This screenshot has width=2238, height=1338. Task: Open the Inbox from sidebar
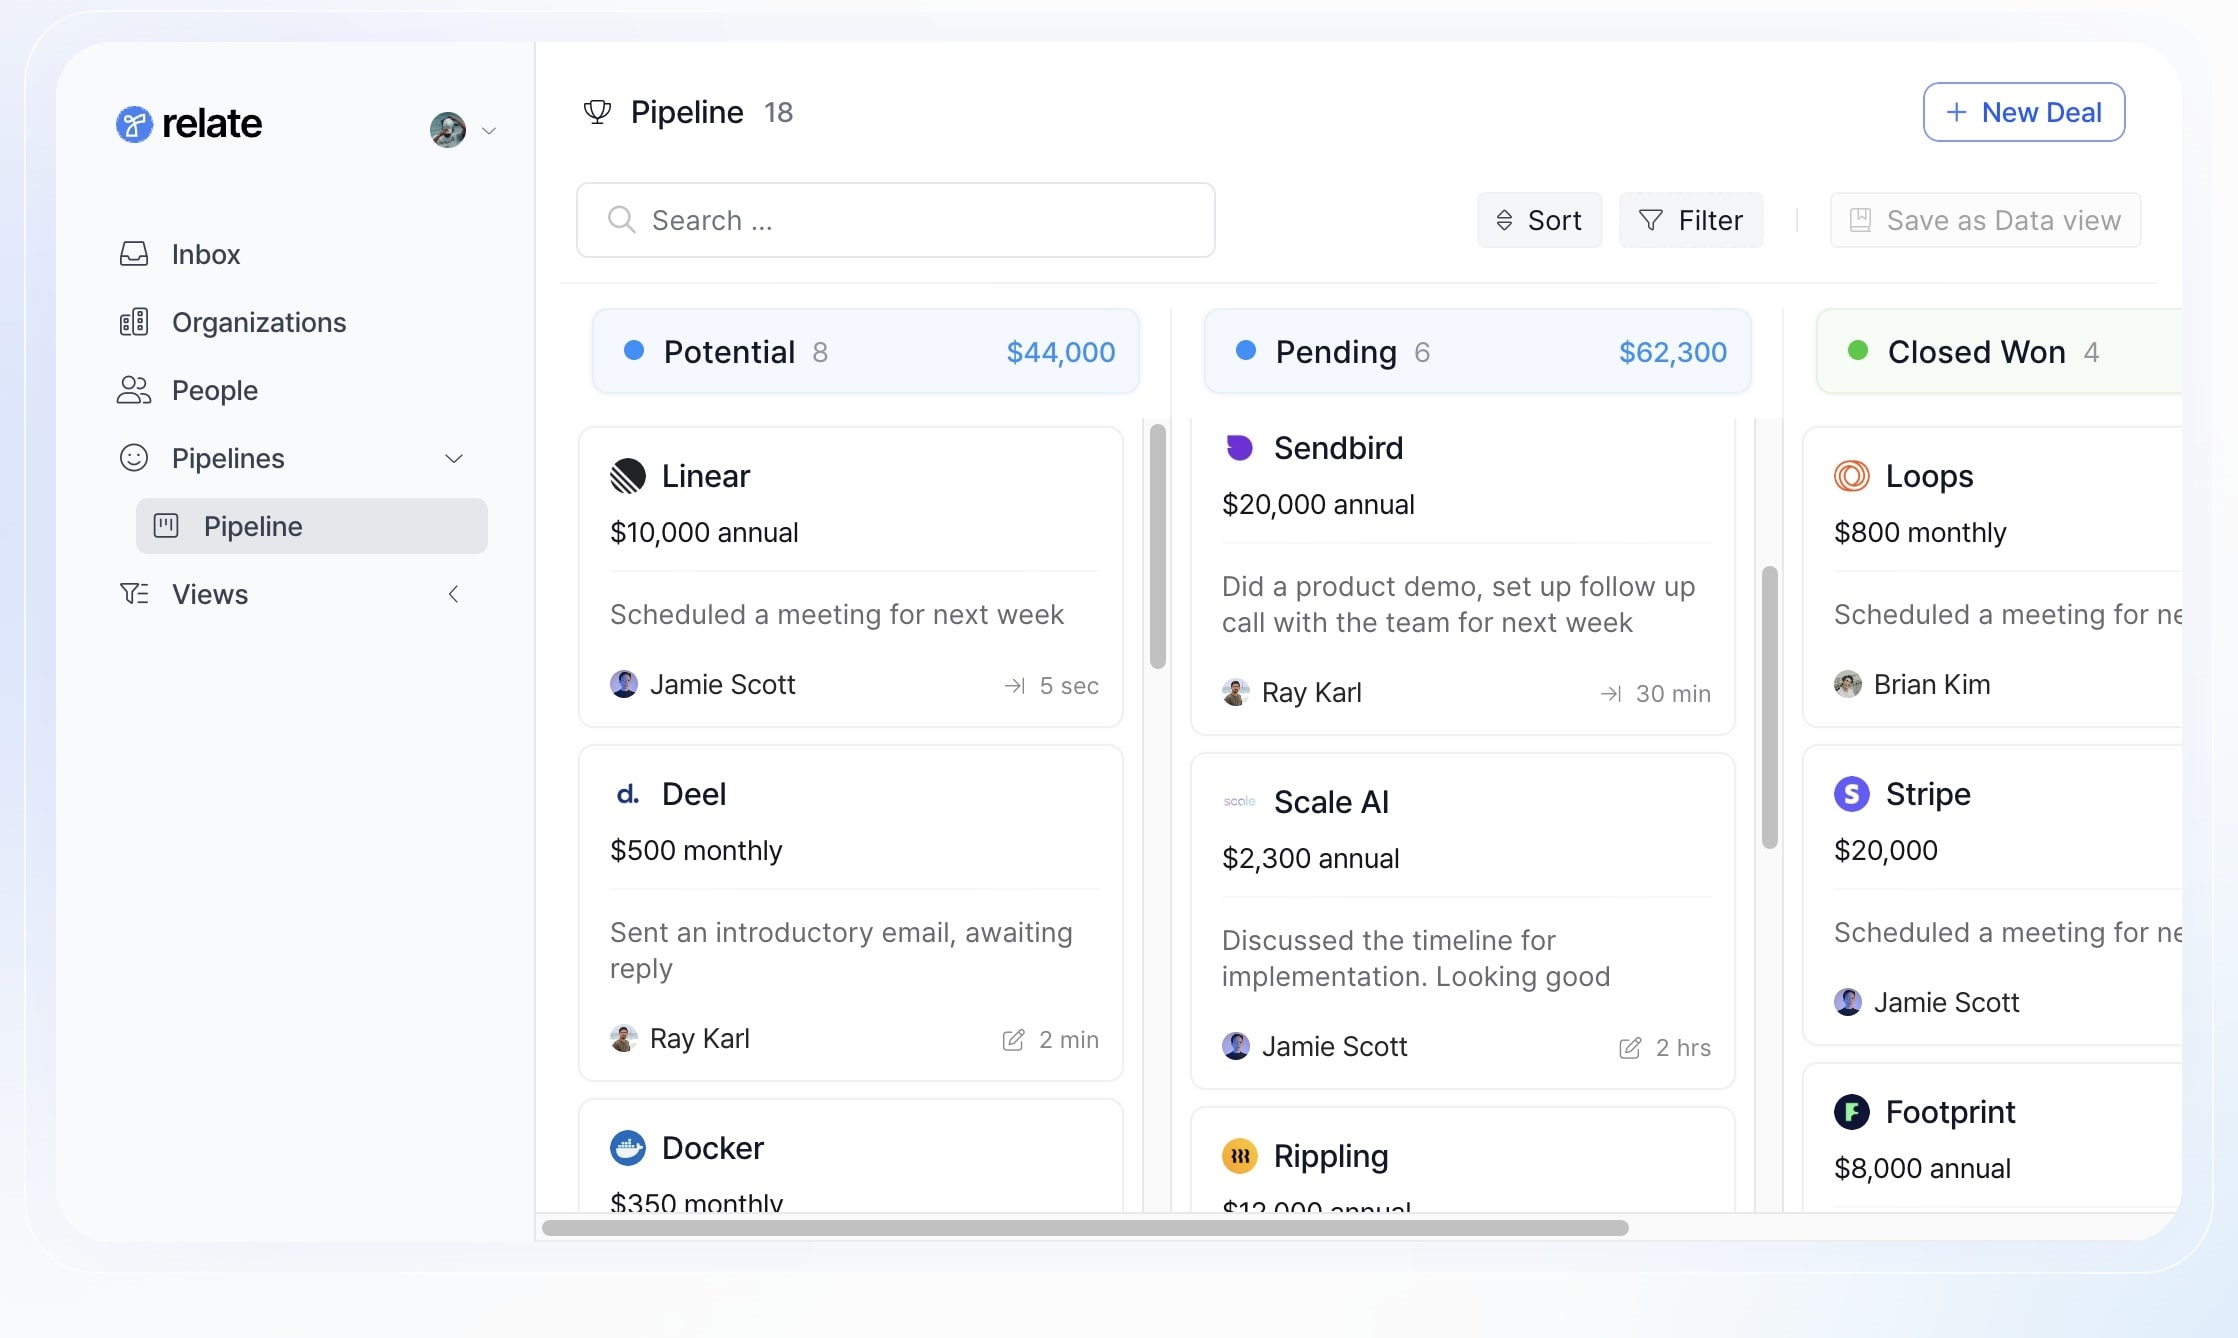click(x=205, y=254)
